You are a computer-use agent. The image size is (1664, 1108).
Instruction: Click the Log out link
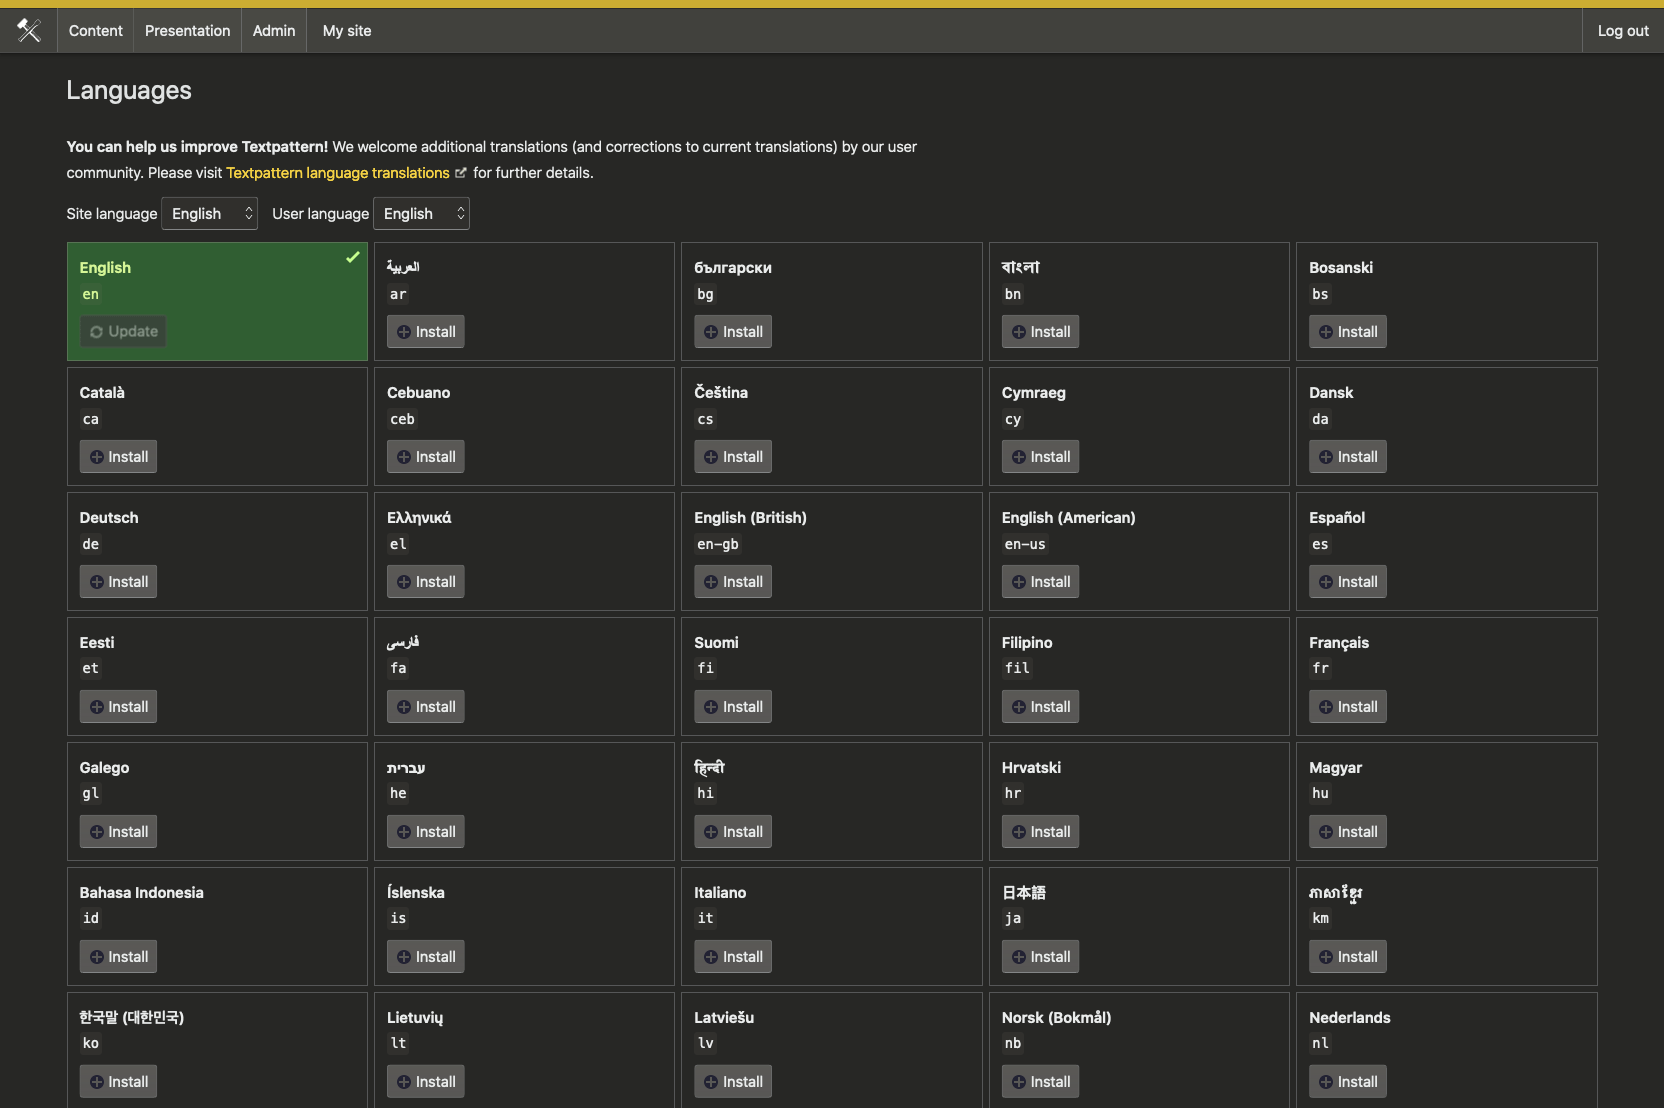[x=1623, y=30]
